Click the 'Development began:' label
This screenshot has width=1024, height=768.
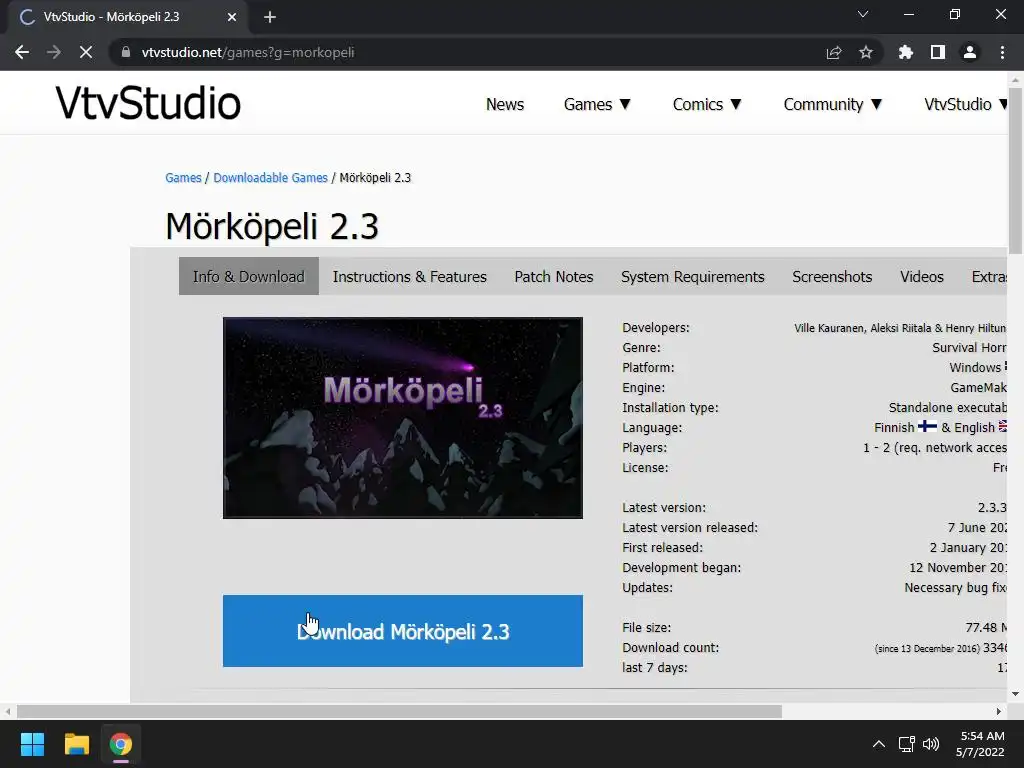(681, 568)
